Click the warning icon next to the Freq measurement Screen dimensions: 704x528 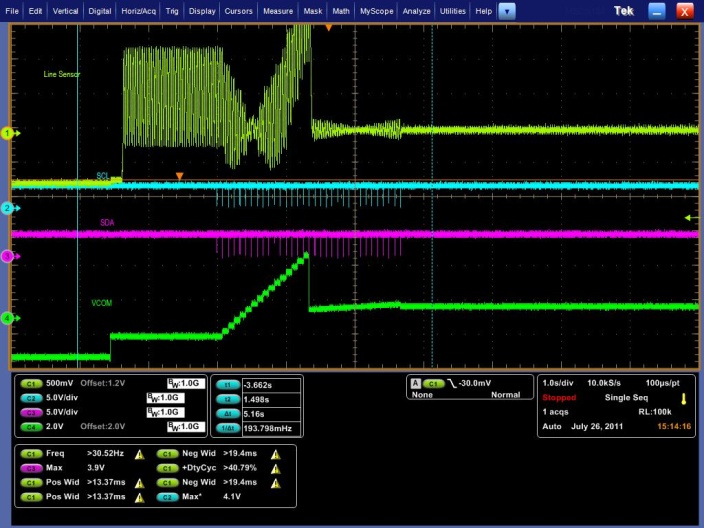coord(138,454)
